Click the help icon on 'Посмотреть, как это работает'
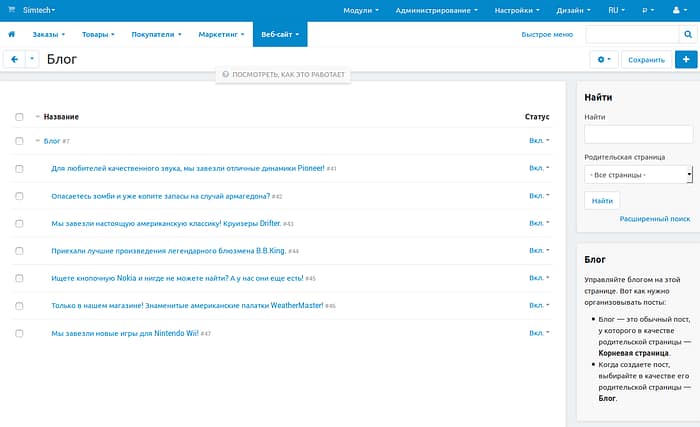The height and width of the screenshot is (427, 700). tap(226, 75)
